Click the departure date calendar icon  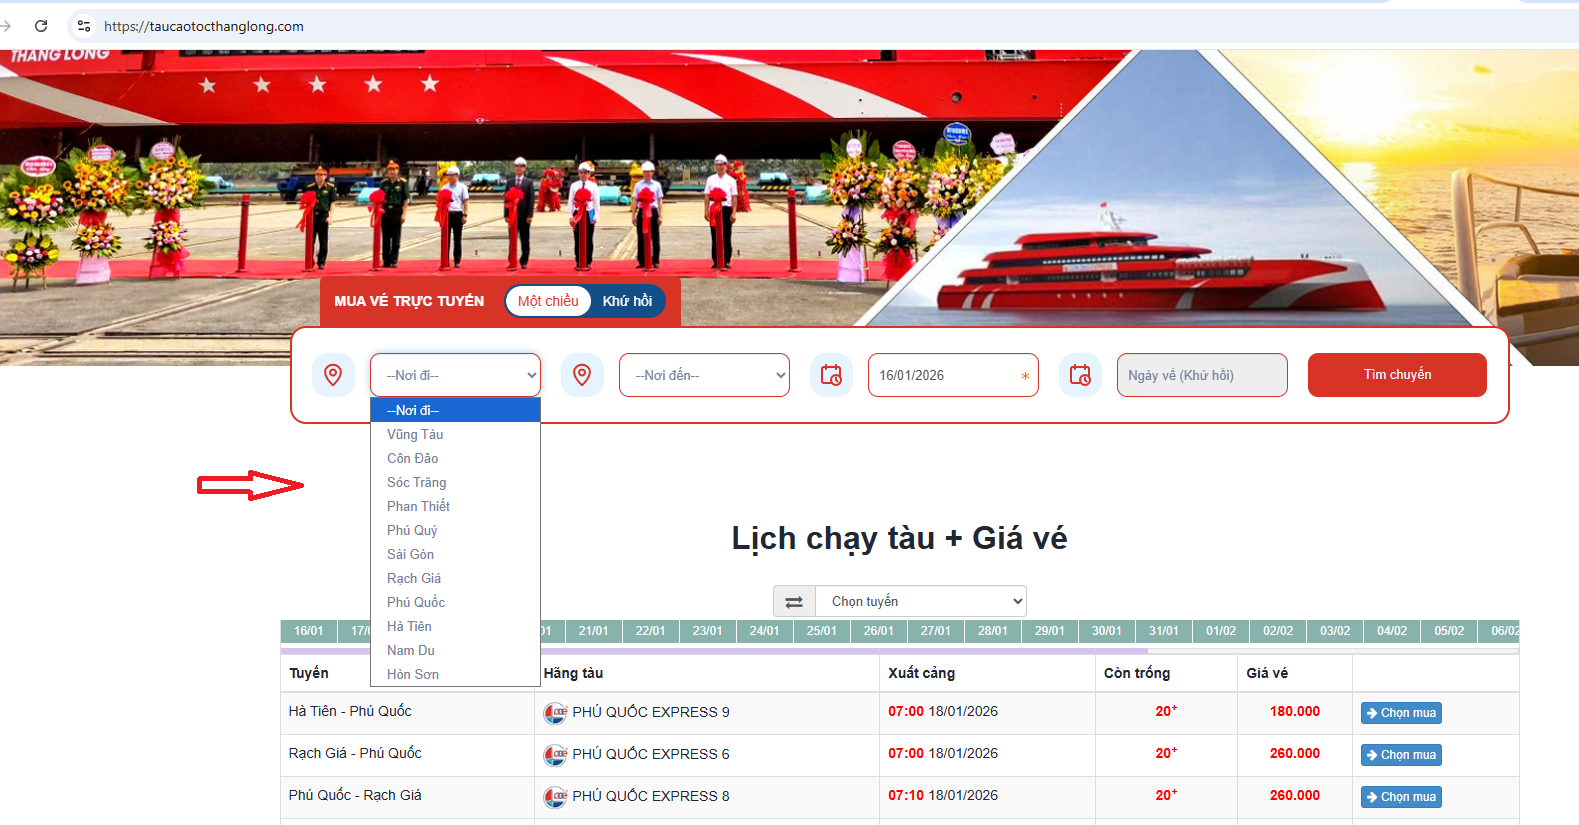(831, 375)
